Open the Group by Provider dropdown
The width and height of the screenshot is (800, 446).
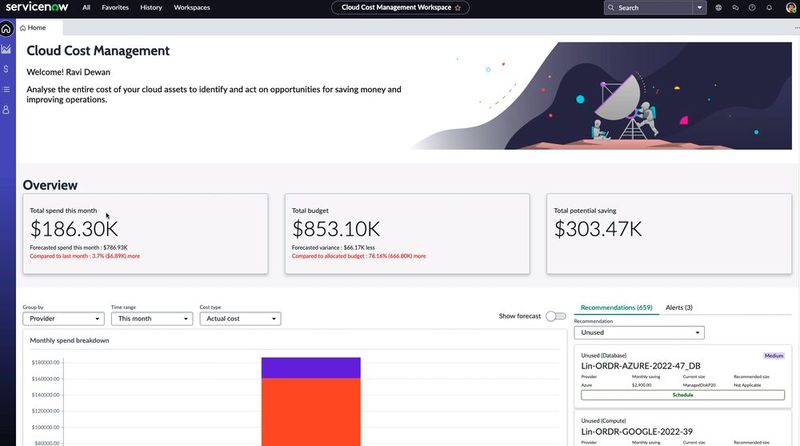coord(63,318)
